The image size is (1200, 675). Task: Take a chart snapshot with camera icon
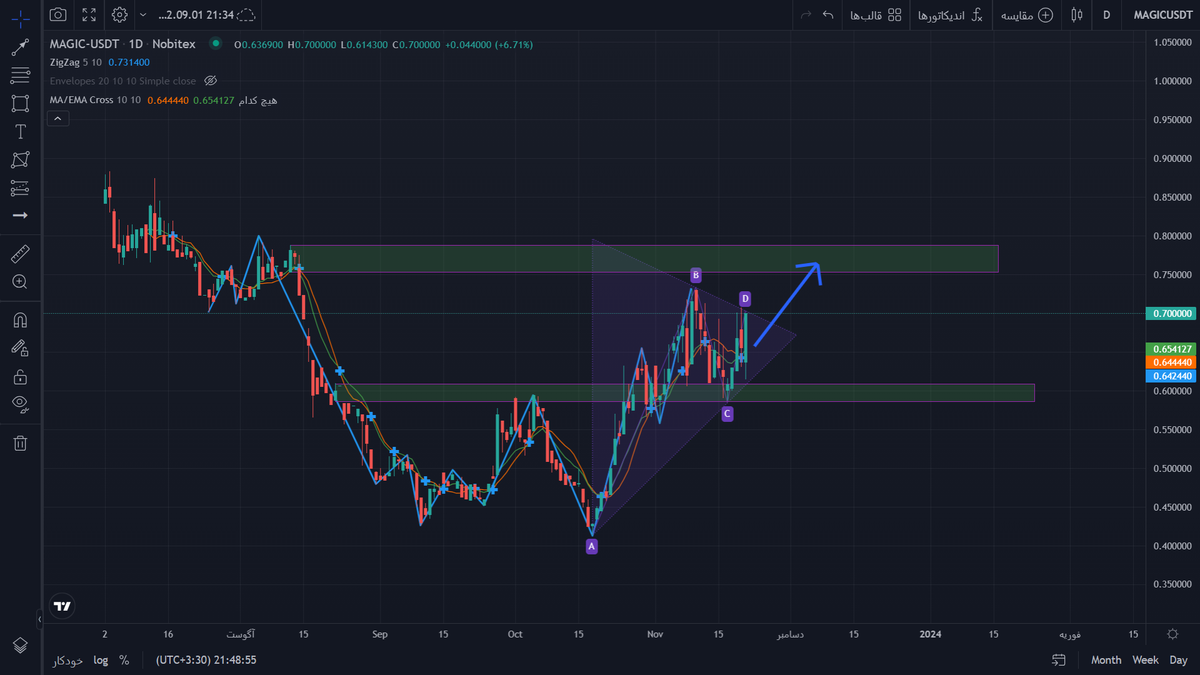(x=59, y=15)
